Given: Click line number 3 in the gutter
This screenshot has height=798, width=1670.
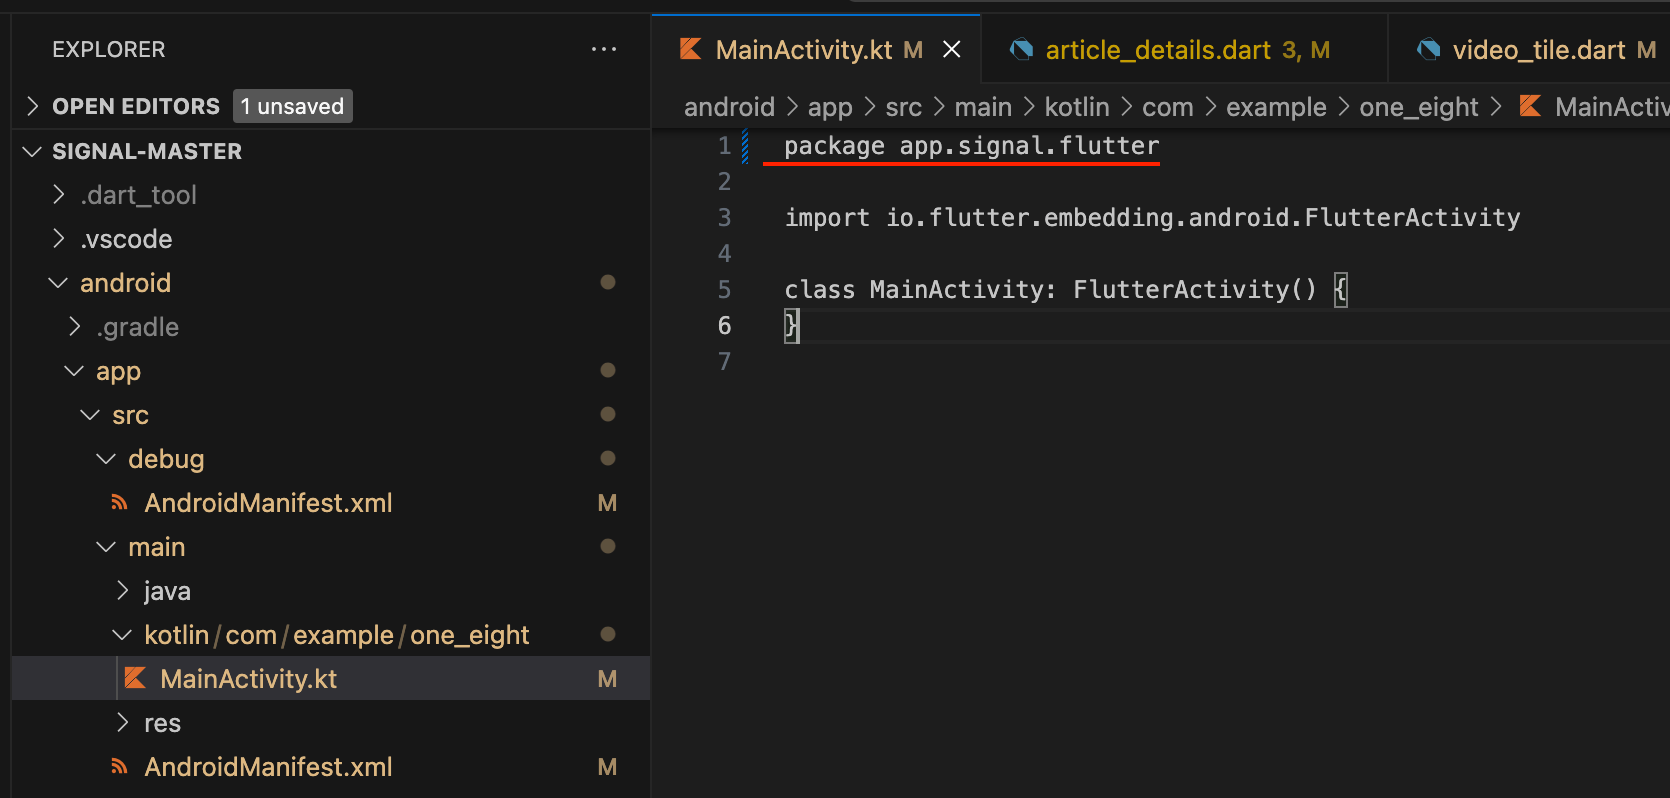Looking at the screenshot, I should tap(724, 218).
